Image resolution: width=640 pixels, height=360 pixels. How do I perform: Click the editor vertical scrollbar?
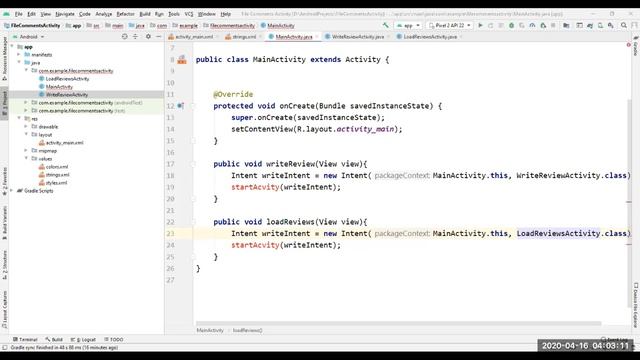629,203
